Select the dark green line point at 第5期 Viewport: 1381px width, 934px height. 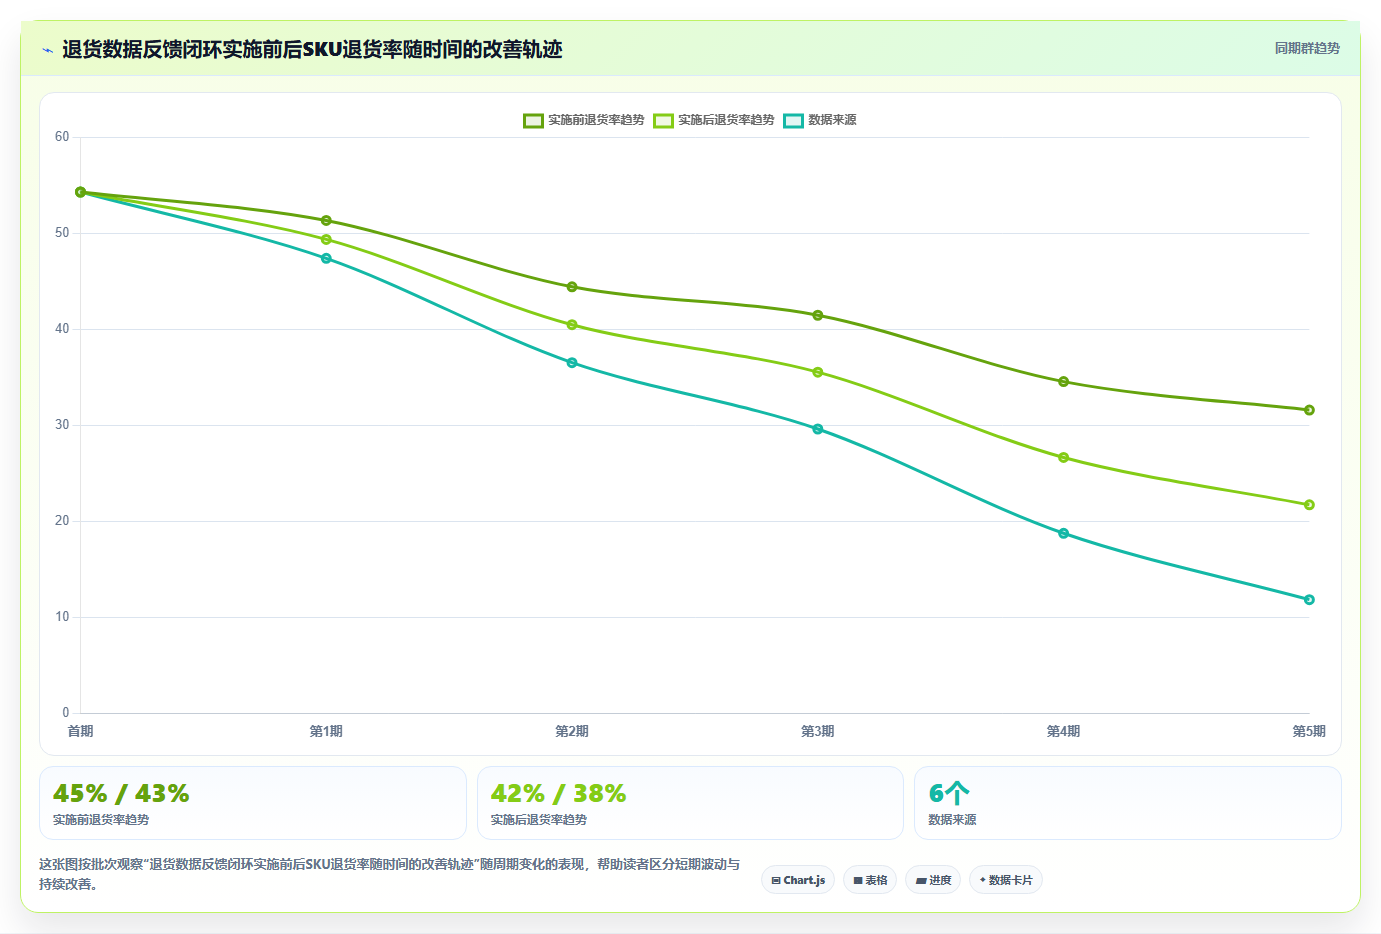(1309, 410)
